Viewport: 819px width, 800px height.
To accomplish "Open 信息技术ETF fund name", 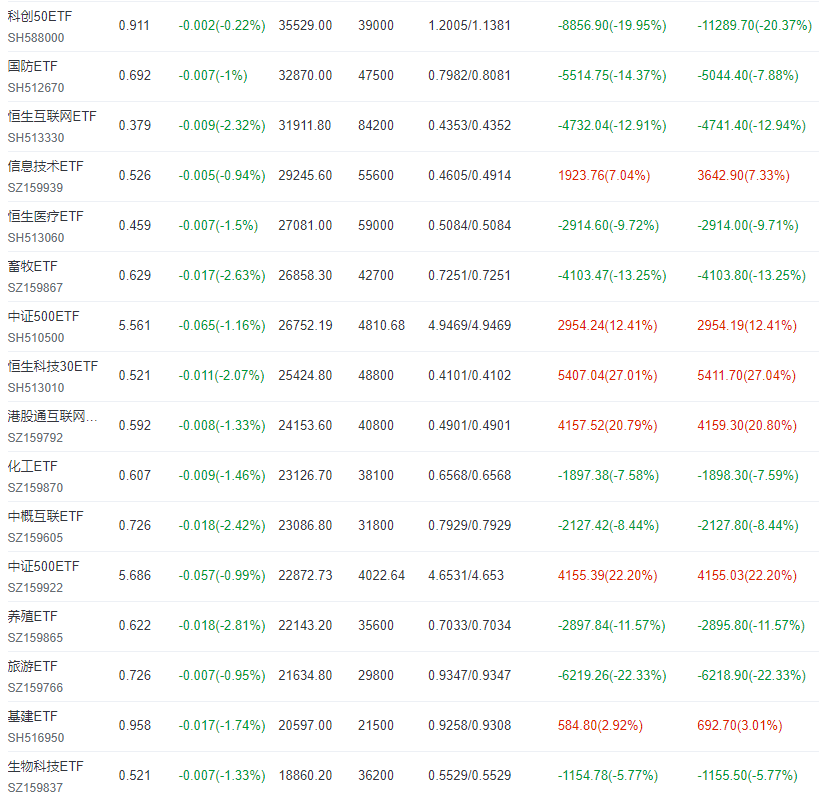I will click(45, 167).
